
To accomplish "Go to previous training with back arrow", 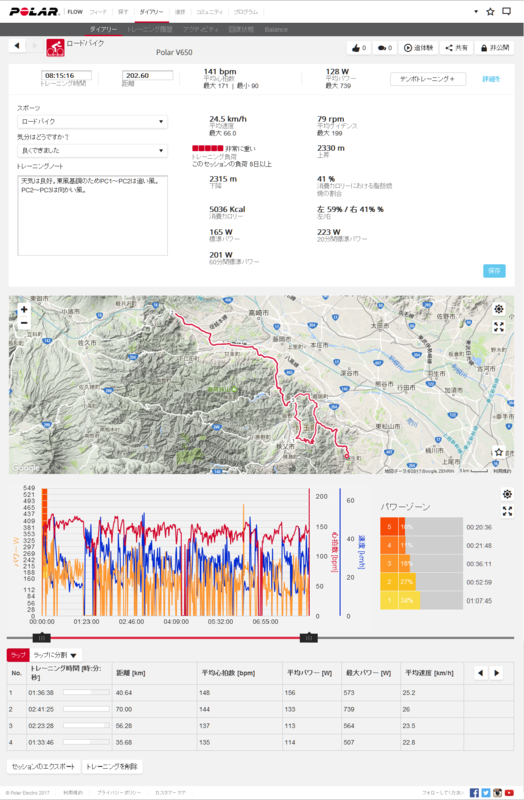I will tap(17, 46).
